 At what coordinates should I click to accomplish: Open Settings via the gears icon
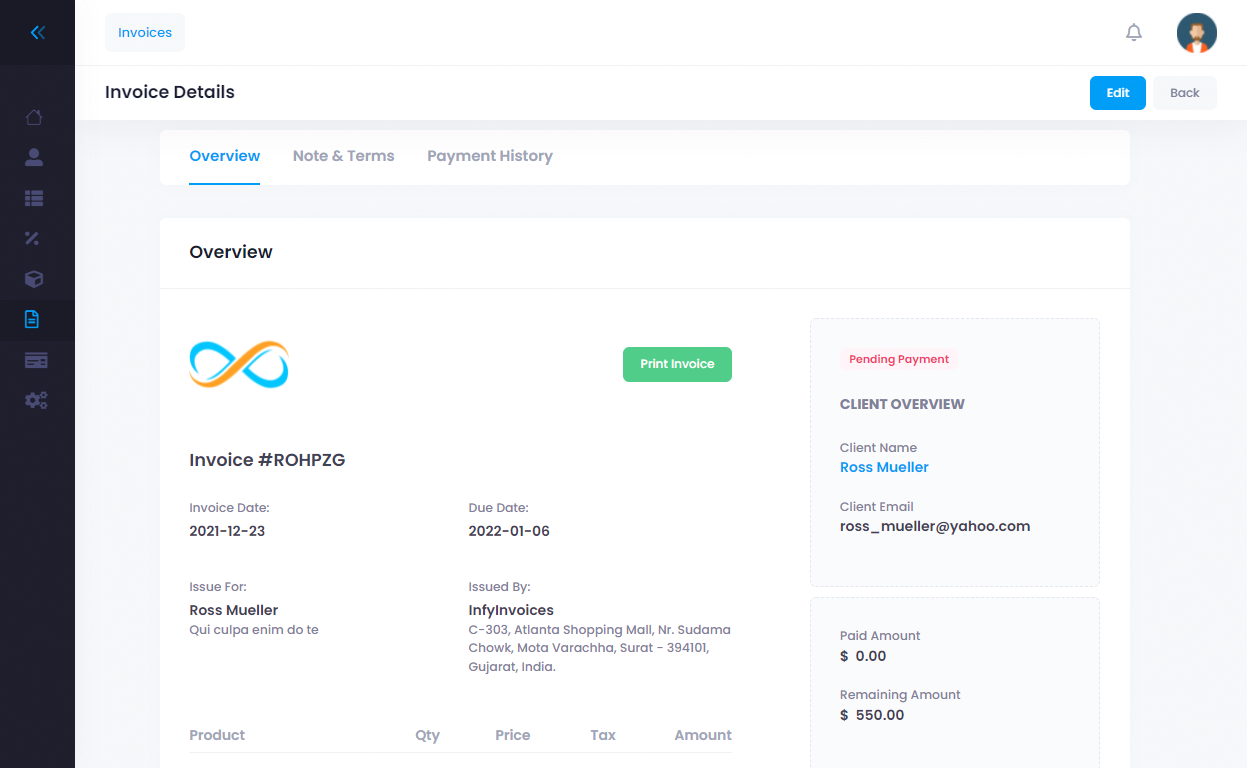34,400
